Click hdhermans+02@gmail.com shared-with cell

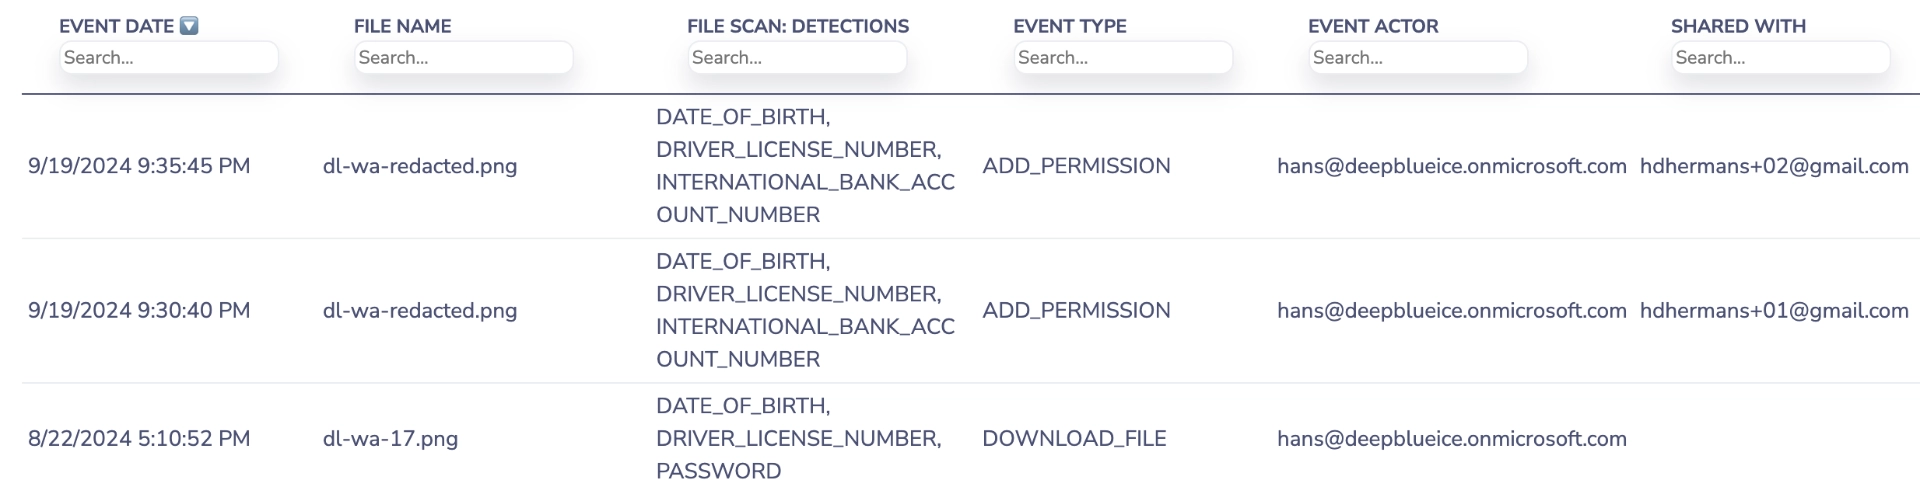[x=1773, y=166]
